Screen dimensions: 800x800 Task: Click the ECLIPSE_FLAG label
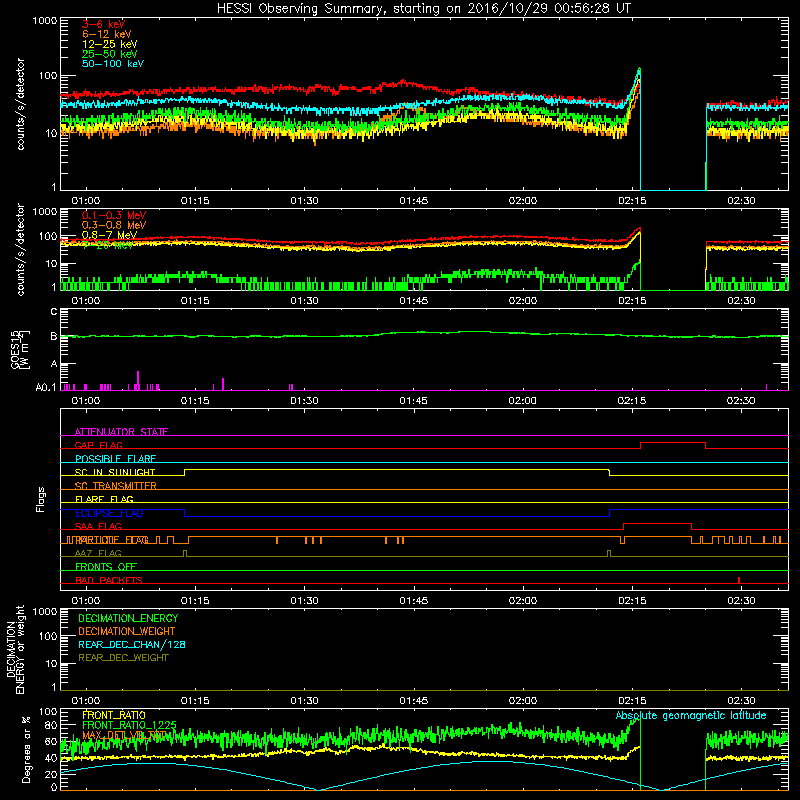click(109, 513)
